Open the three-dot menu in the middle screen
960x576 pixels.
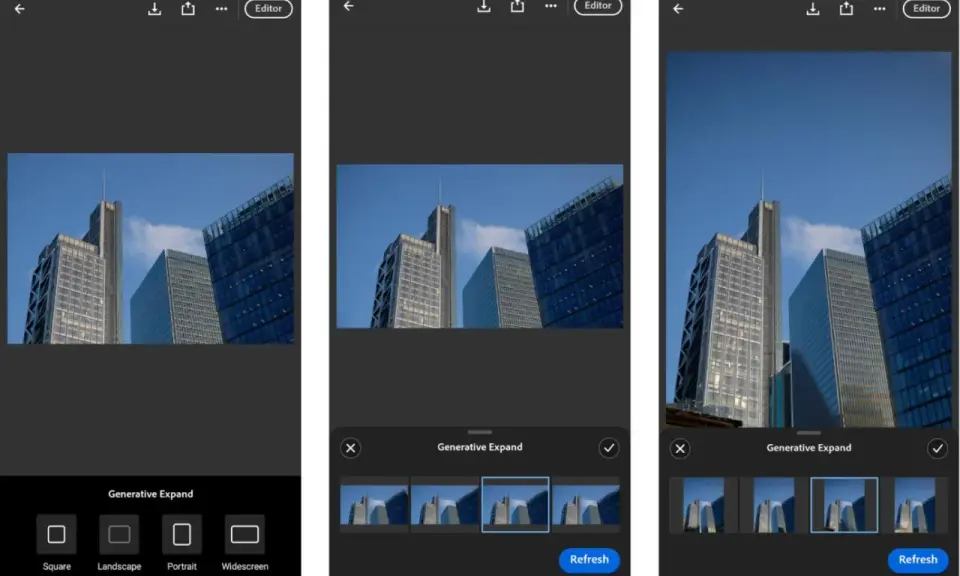tap(550, 6)
